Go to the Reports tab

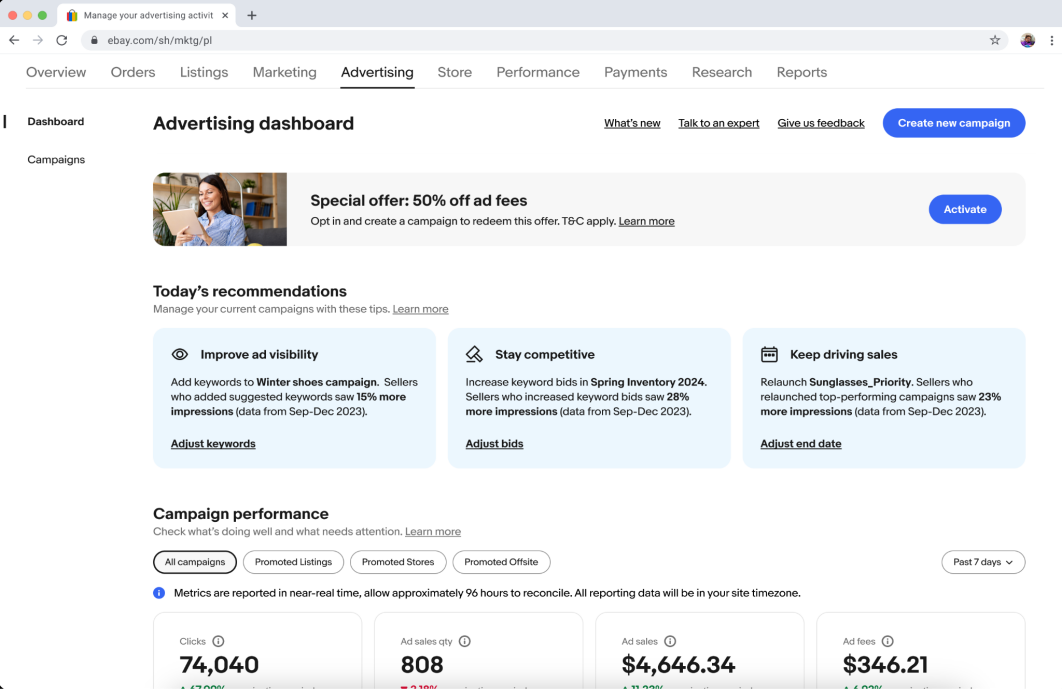click(802, 72)
